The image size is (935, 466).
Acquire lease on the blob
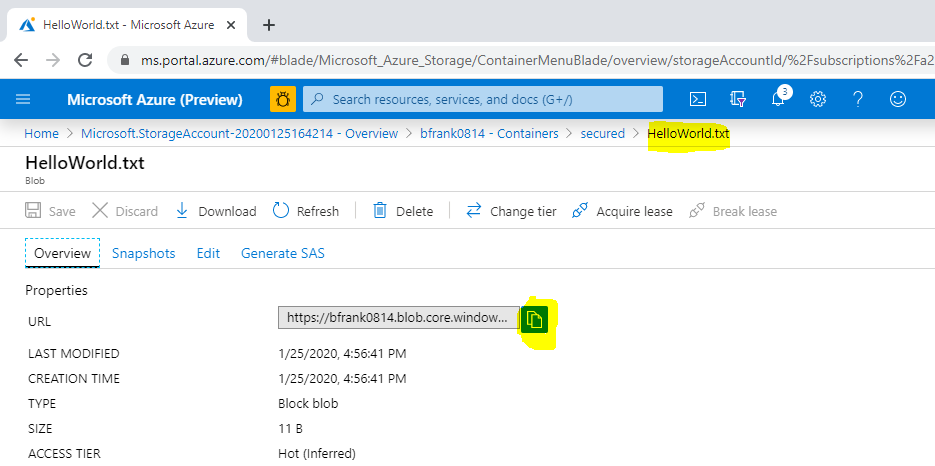click(x=622, y=211)
